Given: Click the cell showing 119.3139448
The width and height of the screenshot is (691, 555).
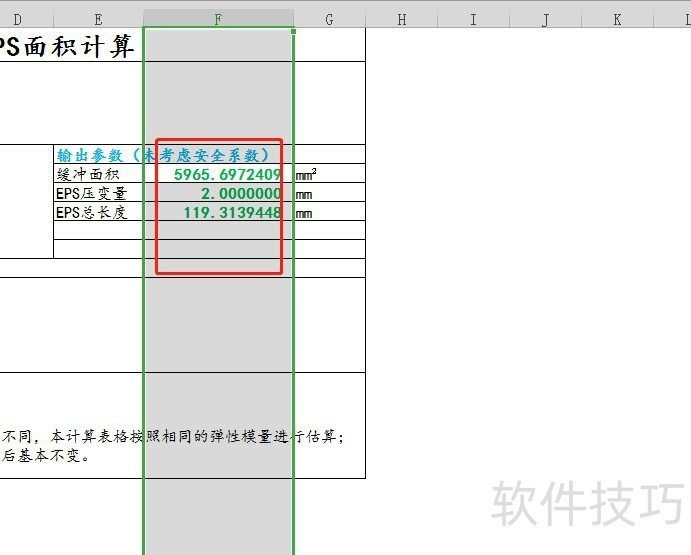Looking at the screenshot, I should [232, 212].
